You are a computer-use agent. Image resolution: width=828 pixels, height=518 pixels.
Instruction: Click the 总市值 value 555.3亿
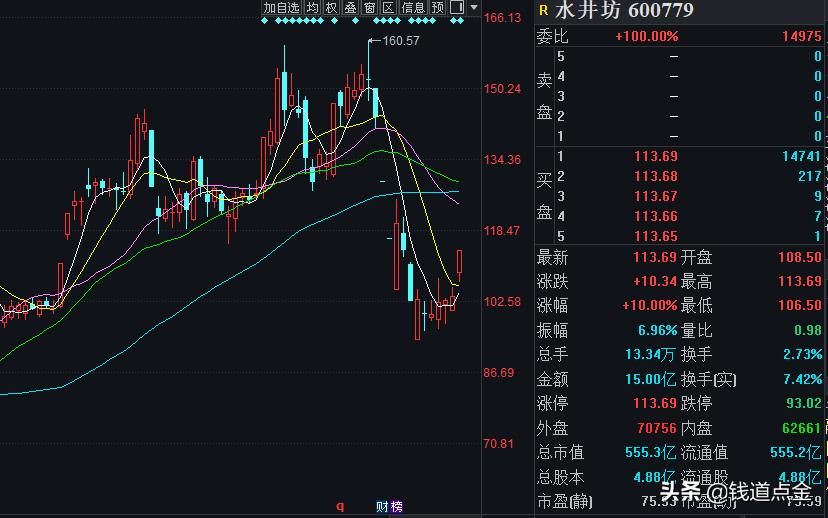tap(650, 453)
